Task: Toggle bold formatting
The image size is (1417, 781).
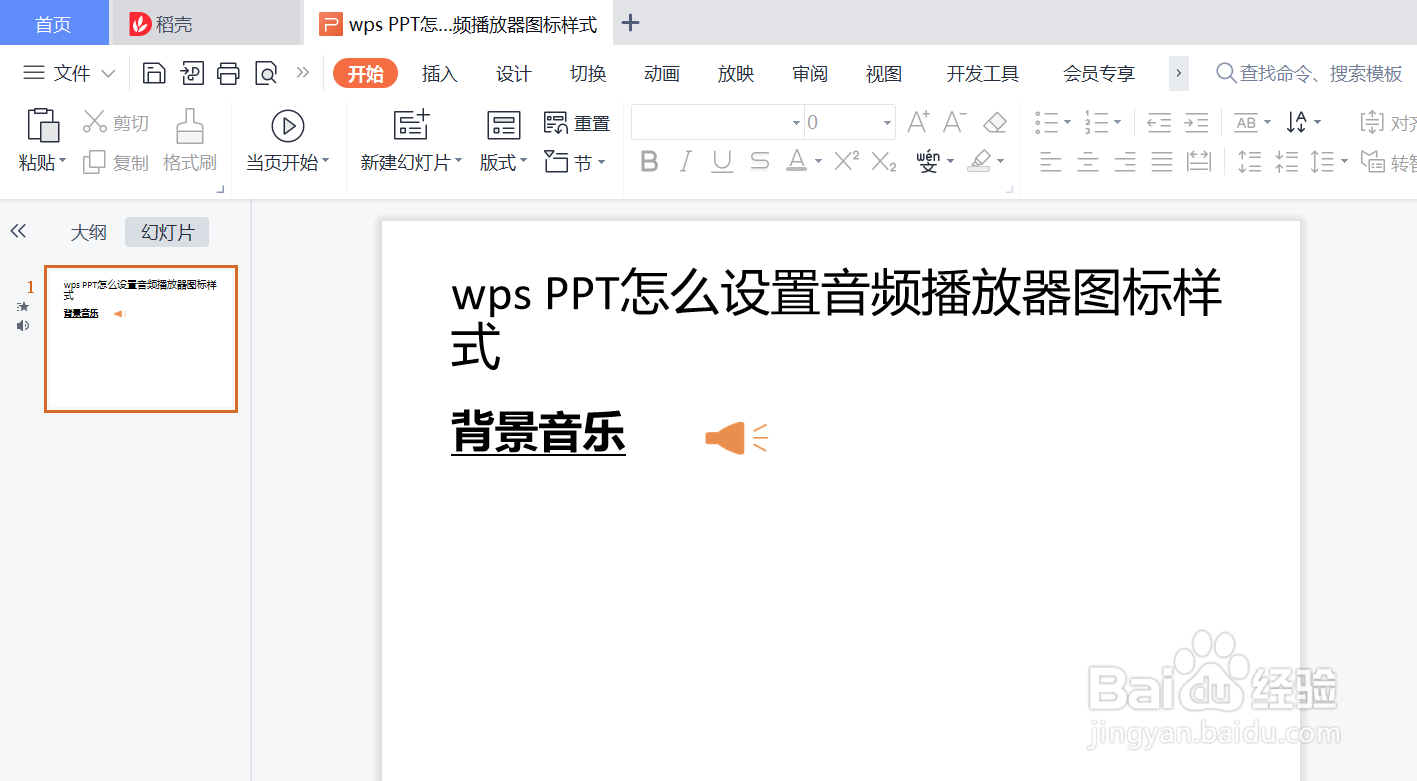Action: tap(649, 161)
